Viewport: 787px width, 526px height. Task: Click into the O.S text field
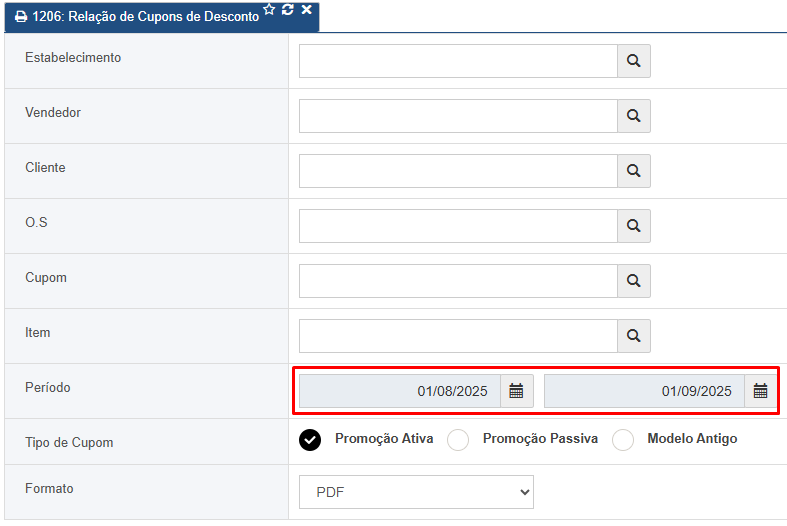click(x=458, y=226)
